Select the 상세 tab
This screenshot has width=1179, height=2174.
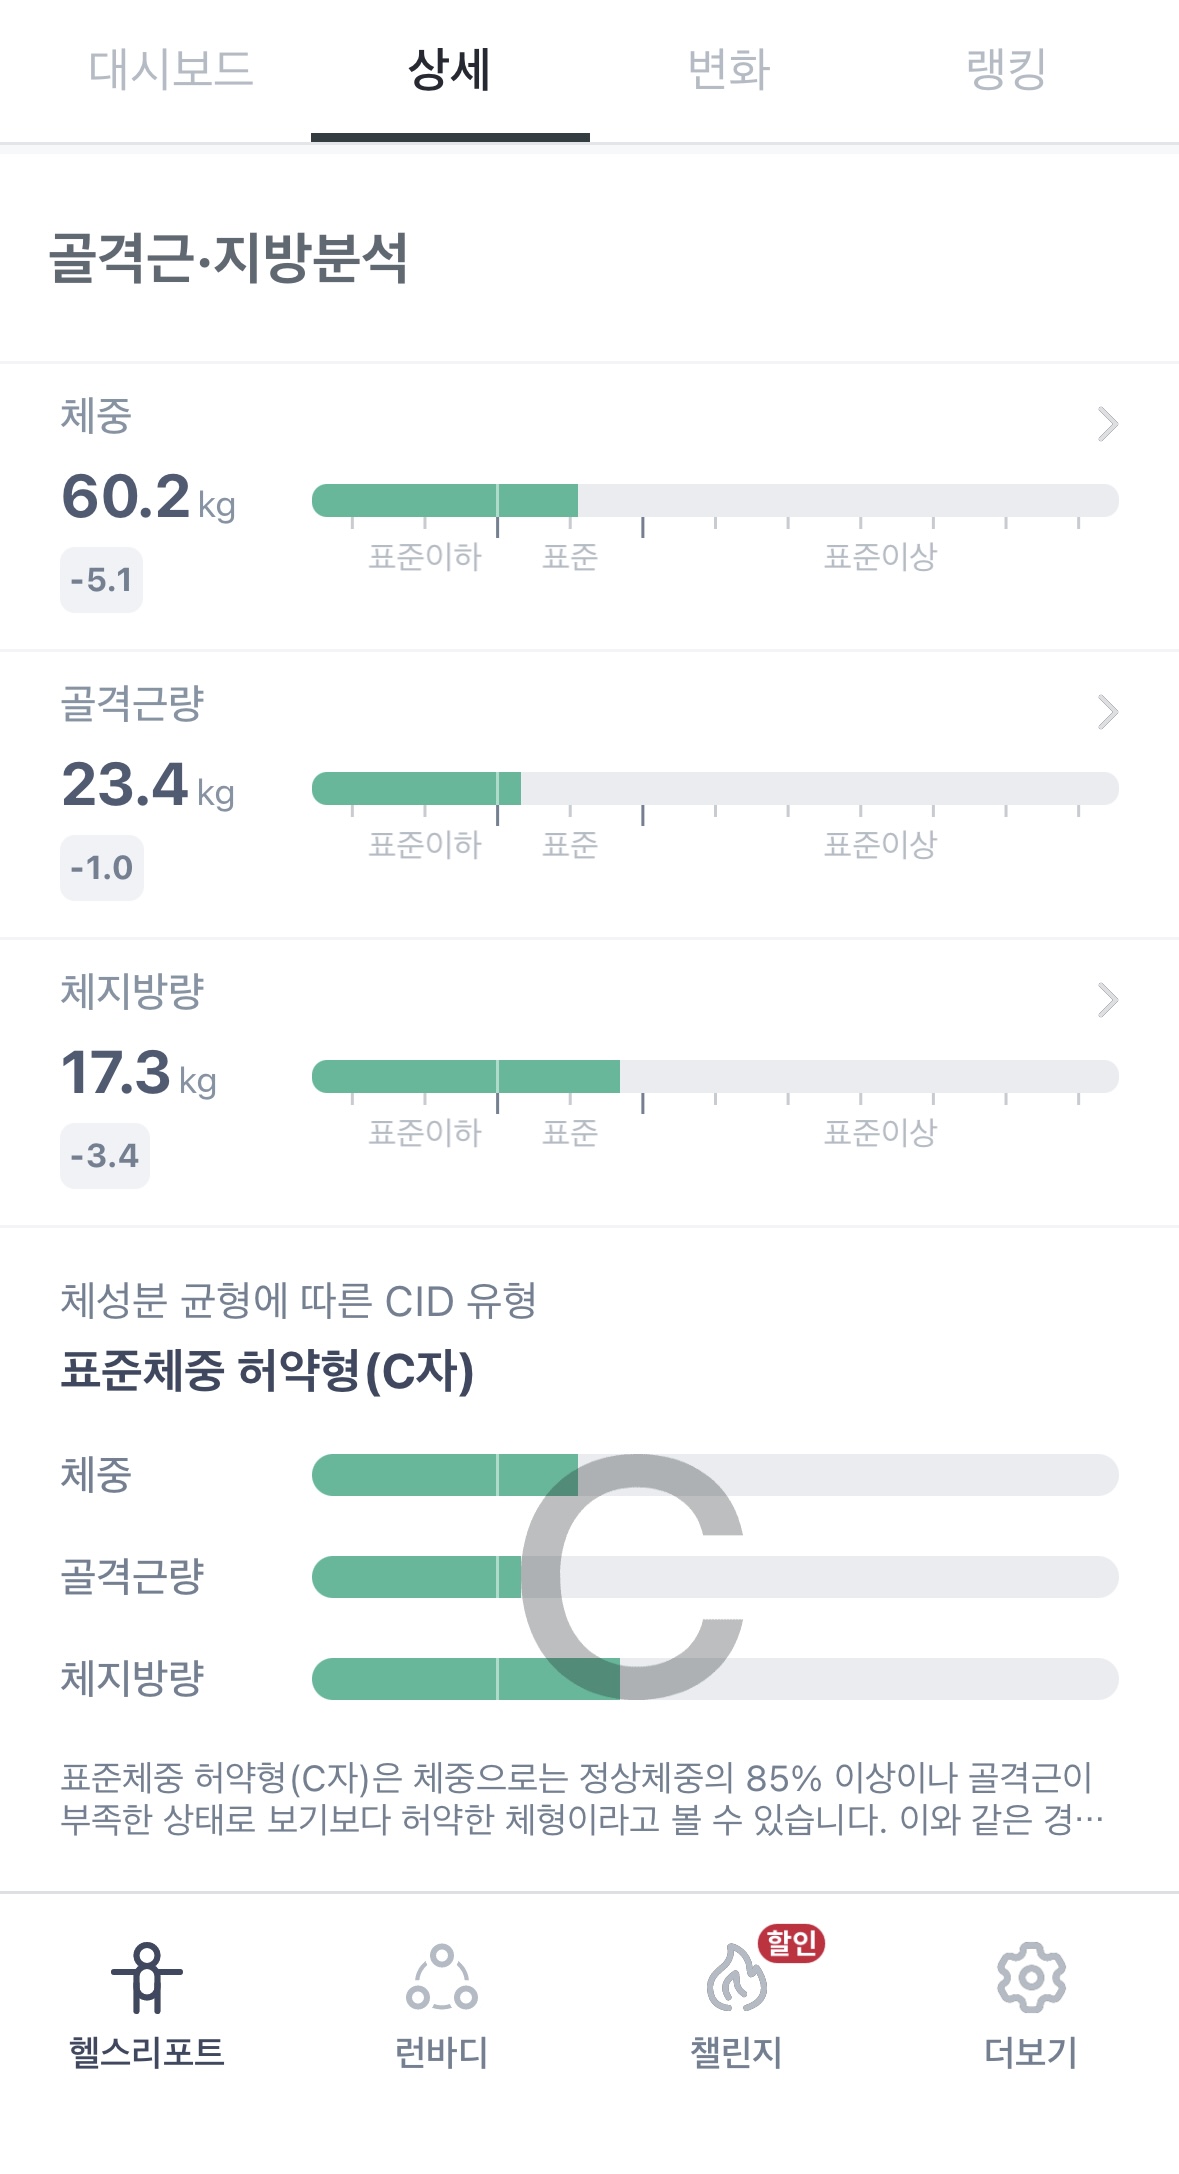450,70
